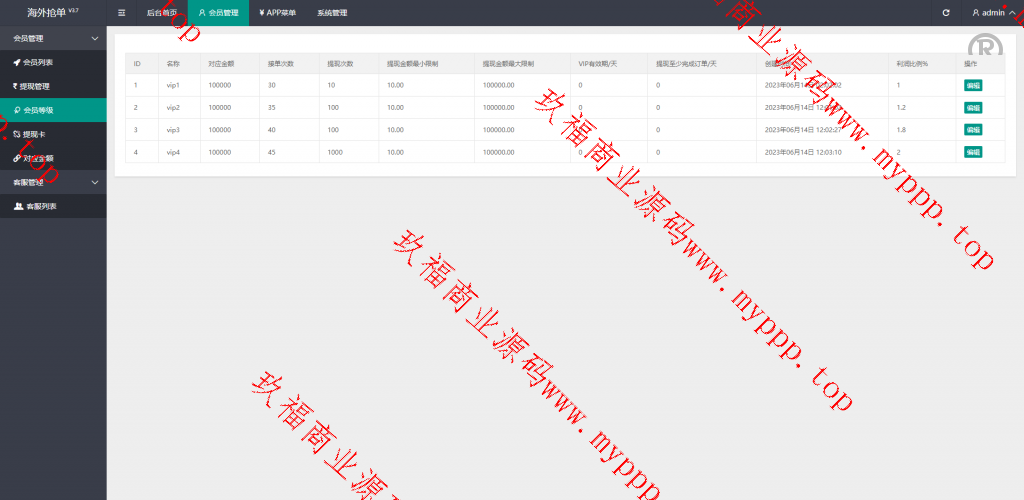This screenshot has height=500, width=1024.
Task: Open the admin user dropdown
Action: click(992, 13)
